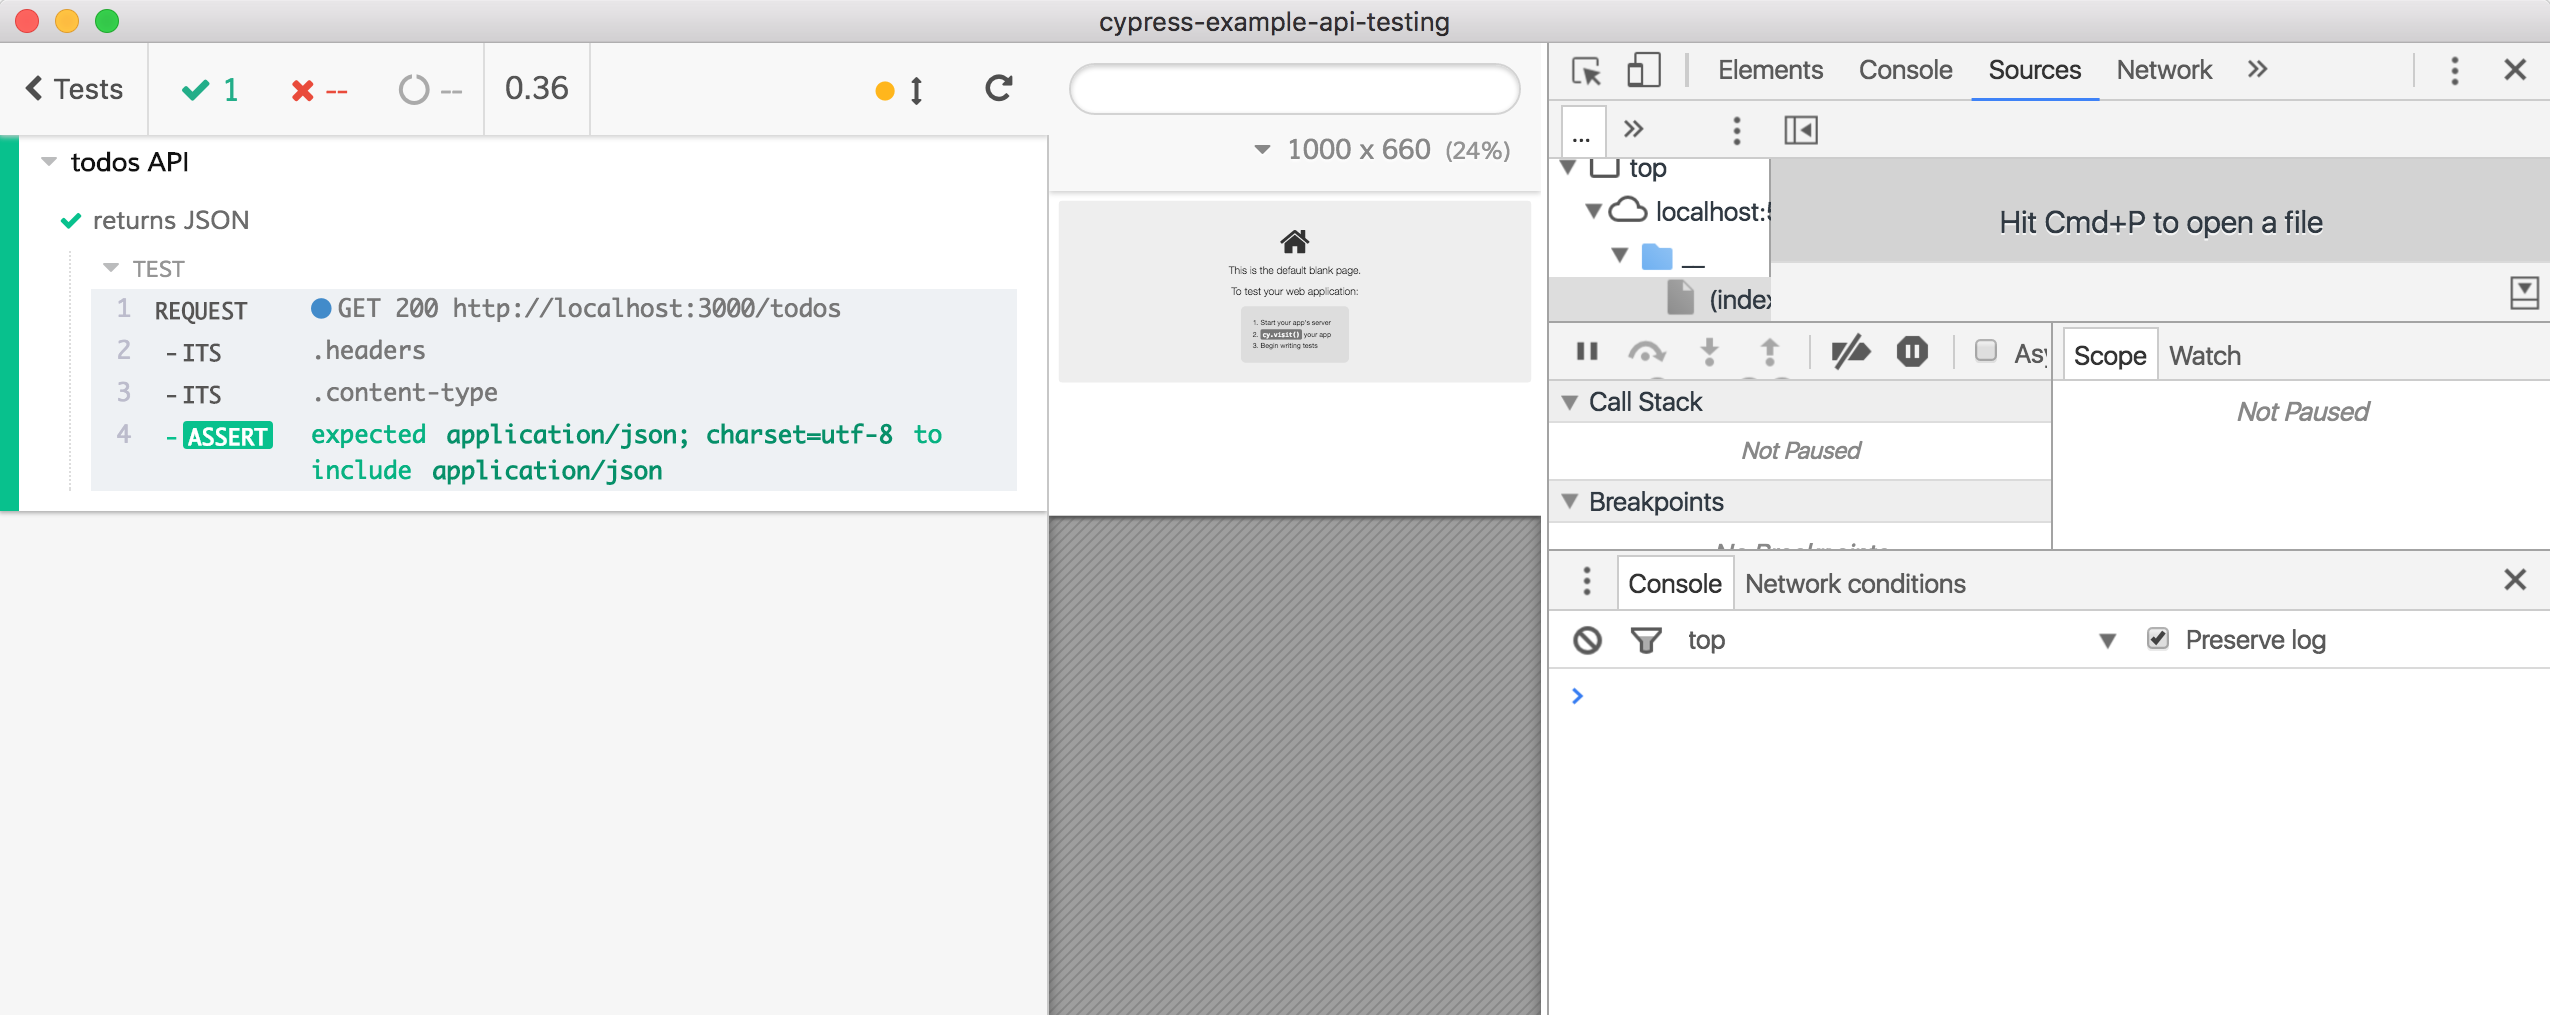
Task: Click the pause script execution button
Action: point(1587,352)
